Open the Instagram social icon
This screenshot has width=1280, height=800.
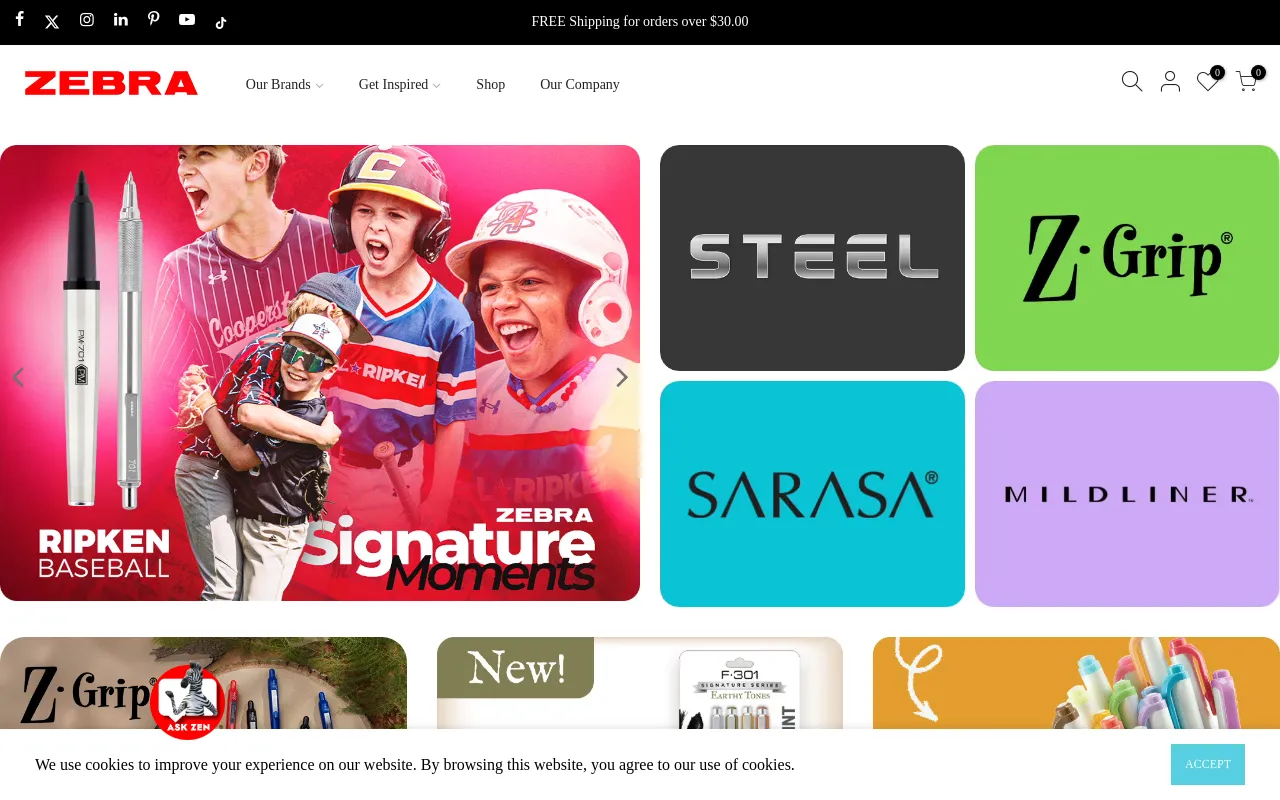87,19
